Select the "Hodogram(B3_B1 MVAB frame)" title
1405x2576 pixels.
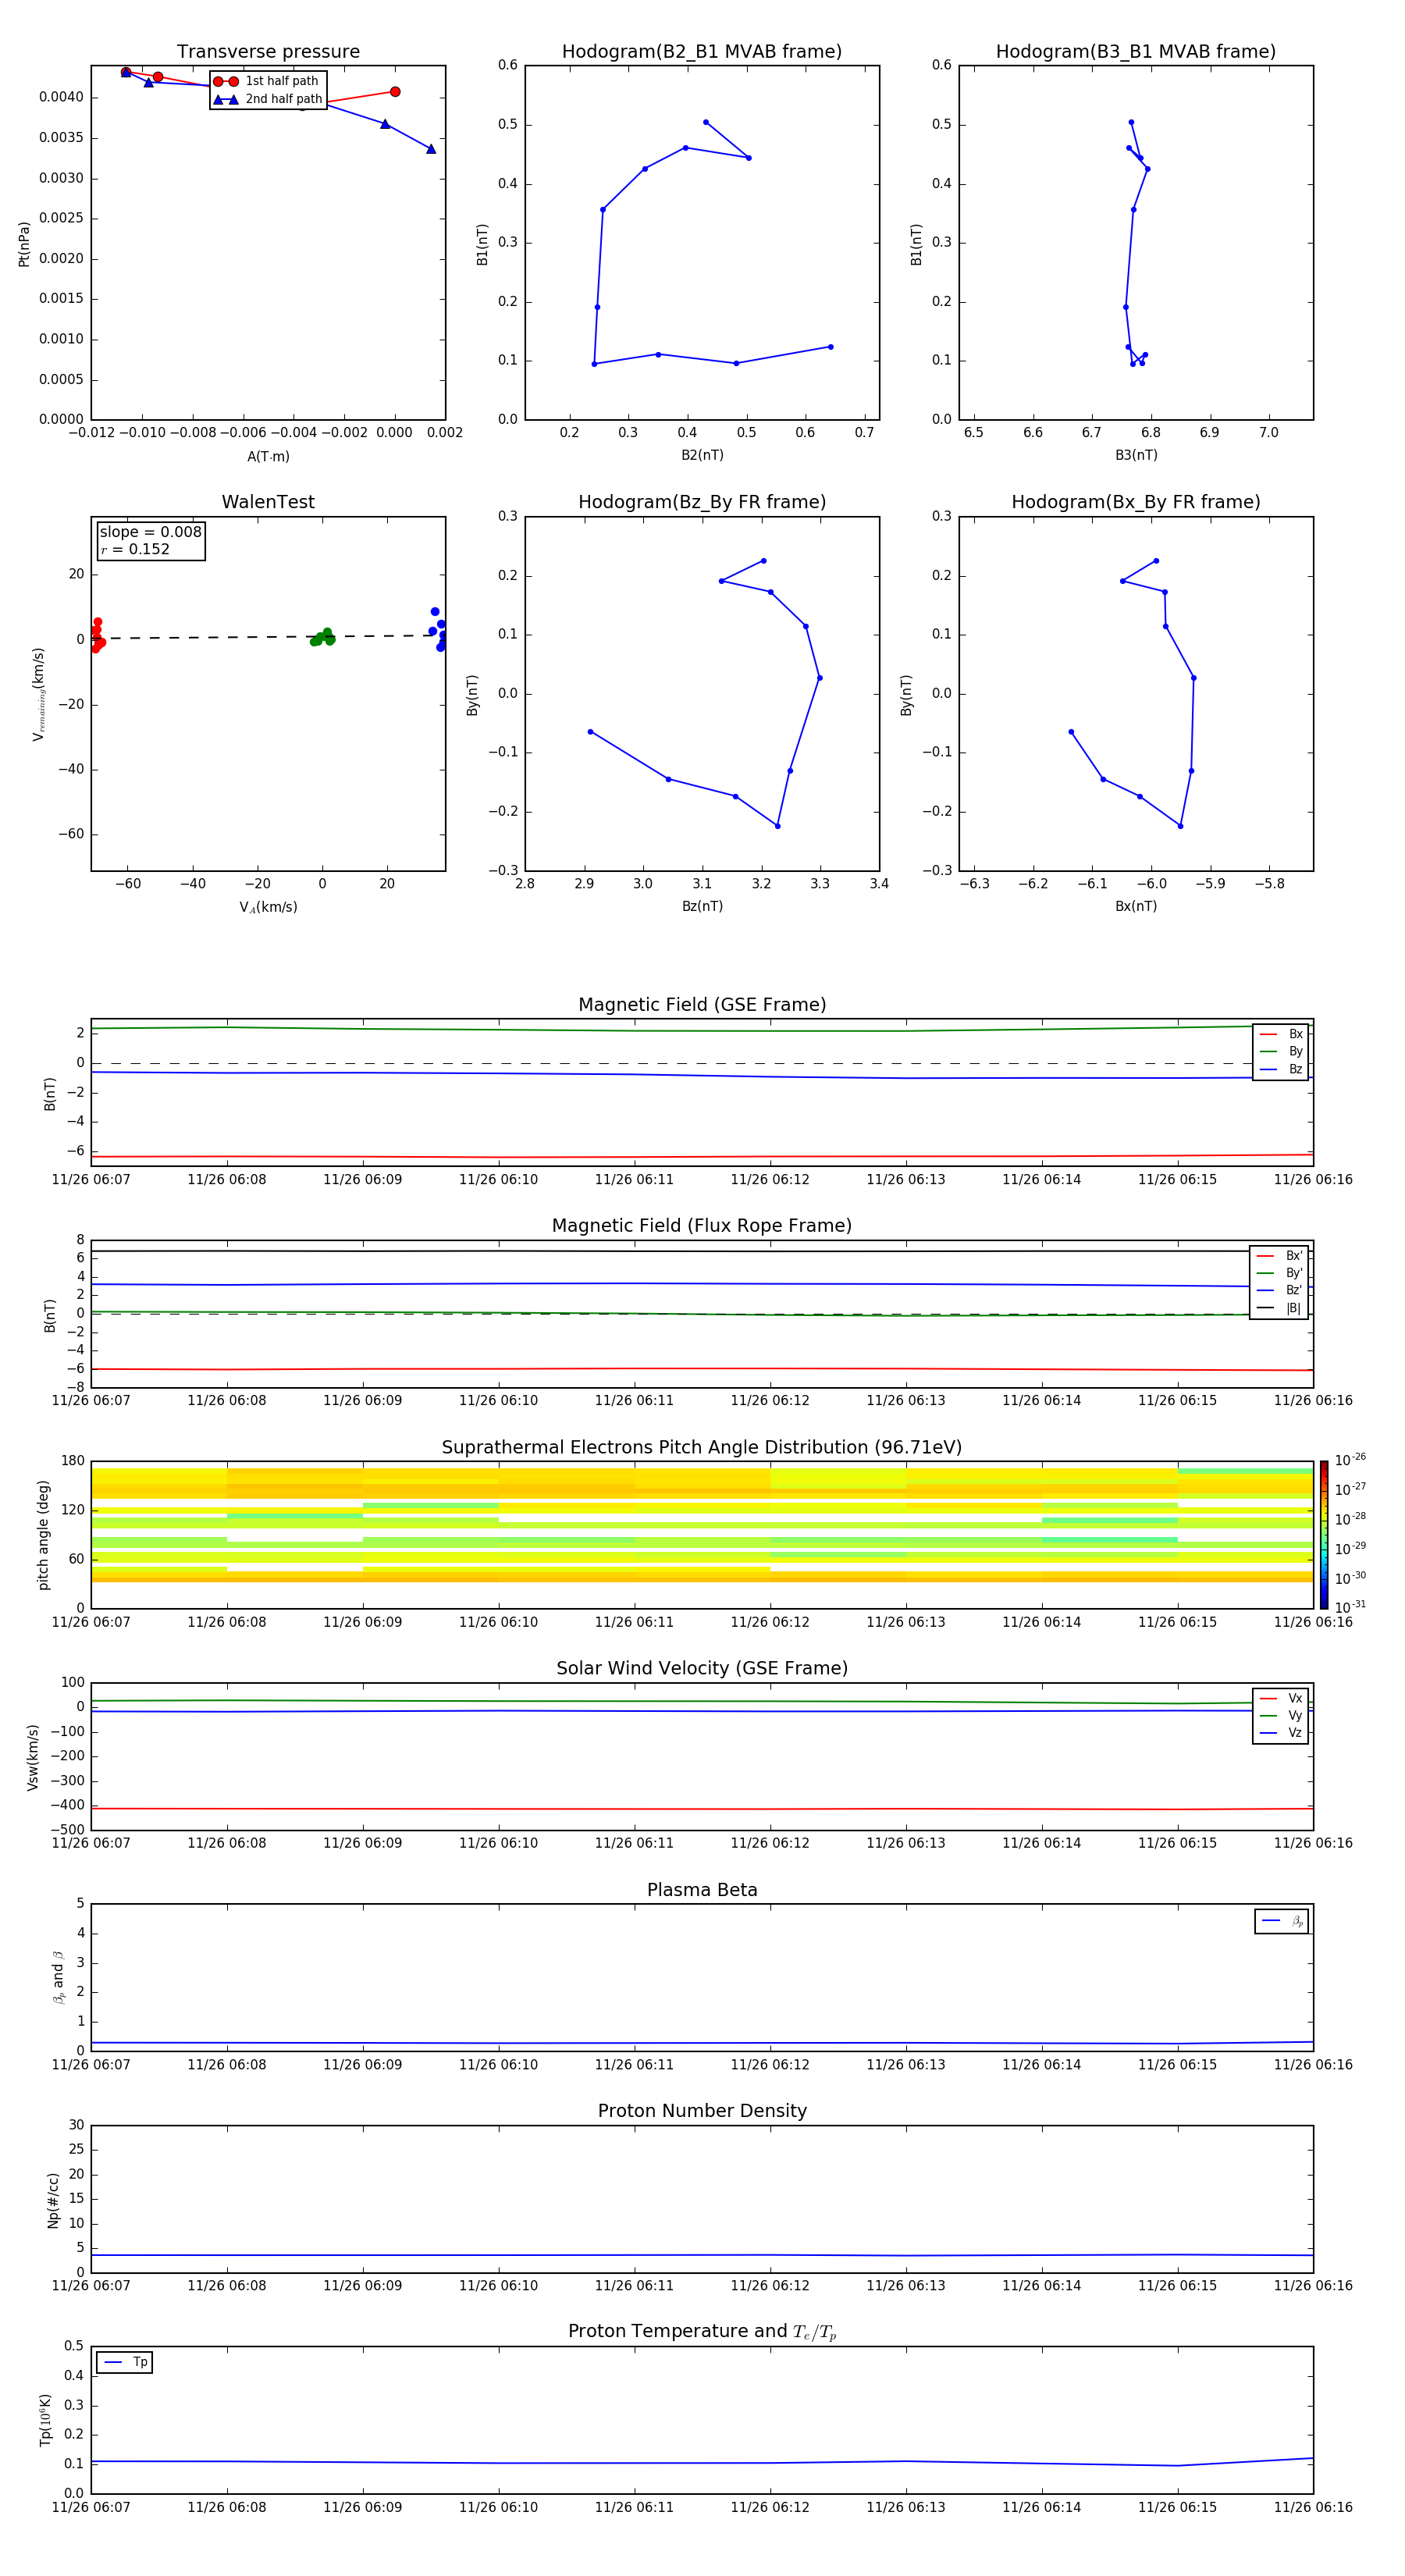[x=1136, y=52]
